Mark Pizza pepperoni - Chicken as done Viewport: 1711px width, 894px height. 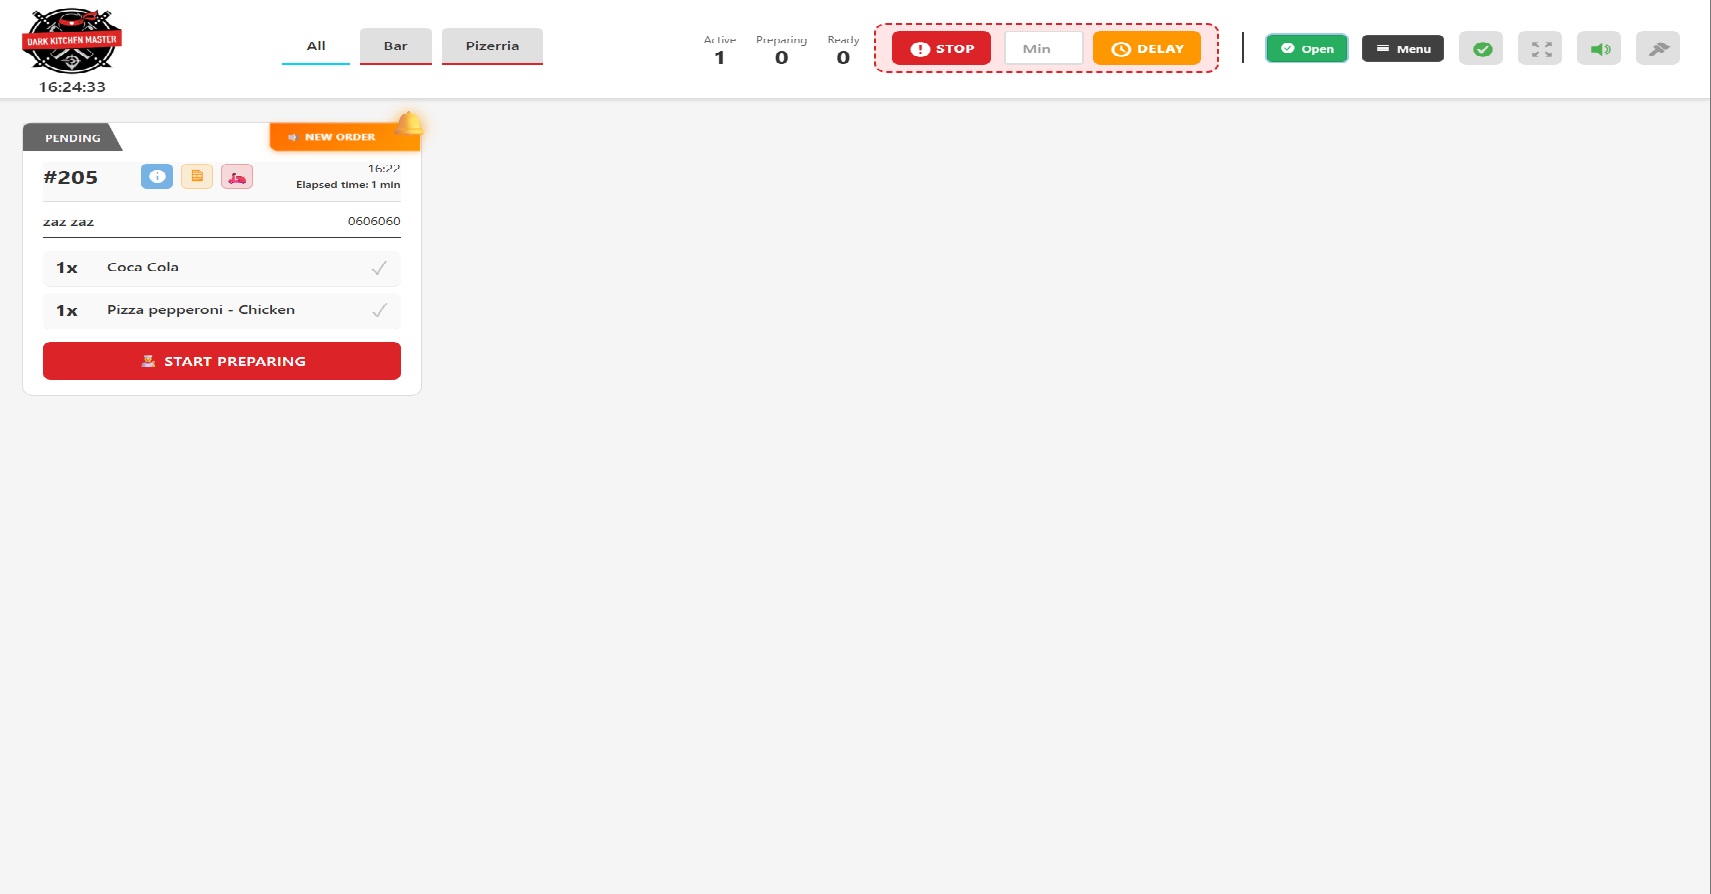point(379,310)
